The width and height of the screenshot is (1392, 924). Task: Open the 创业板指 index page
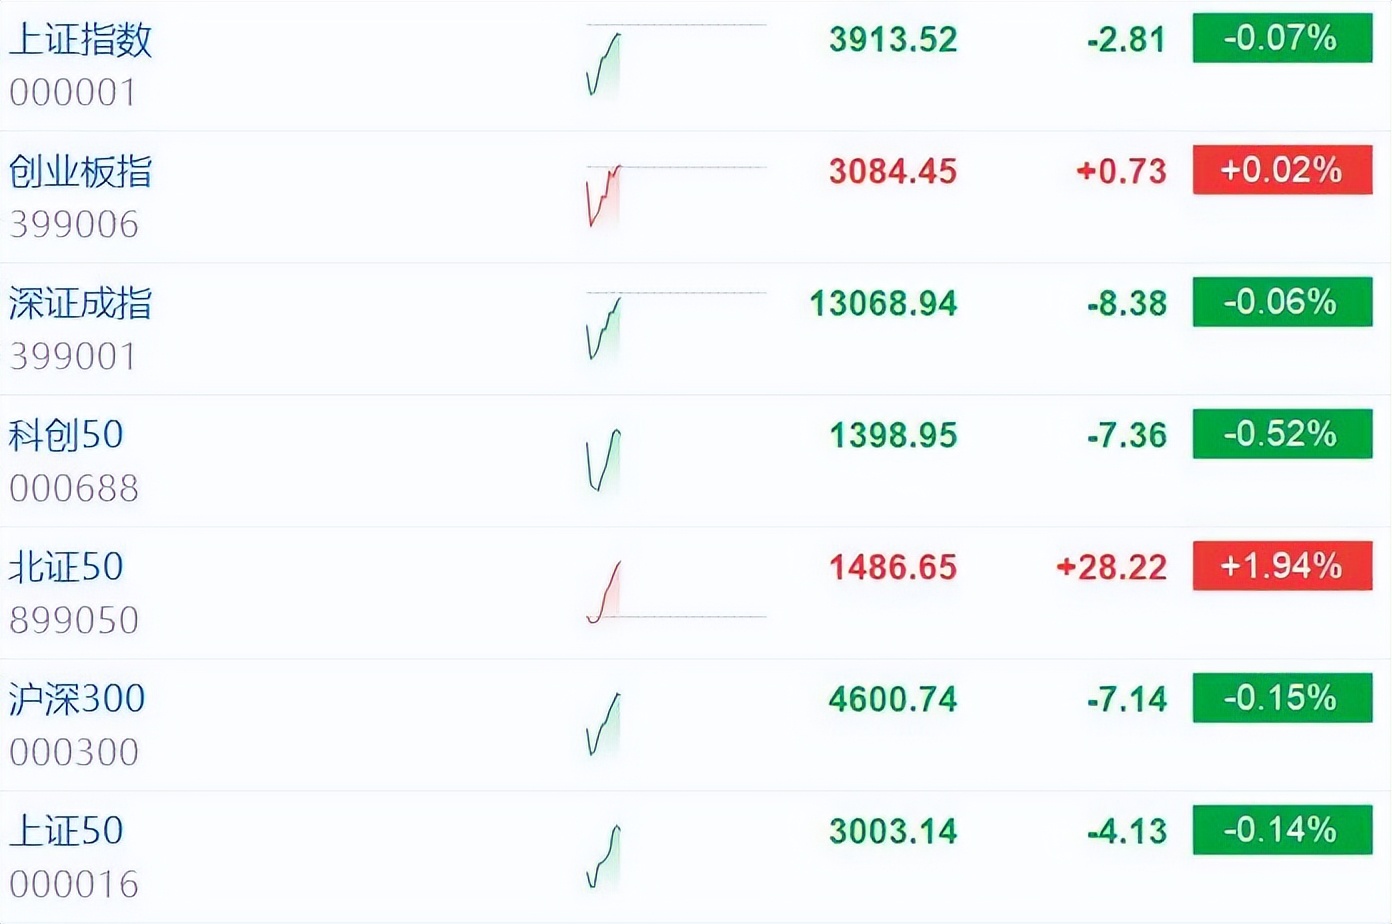80,172
